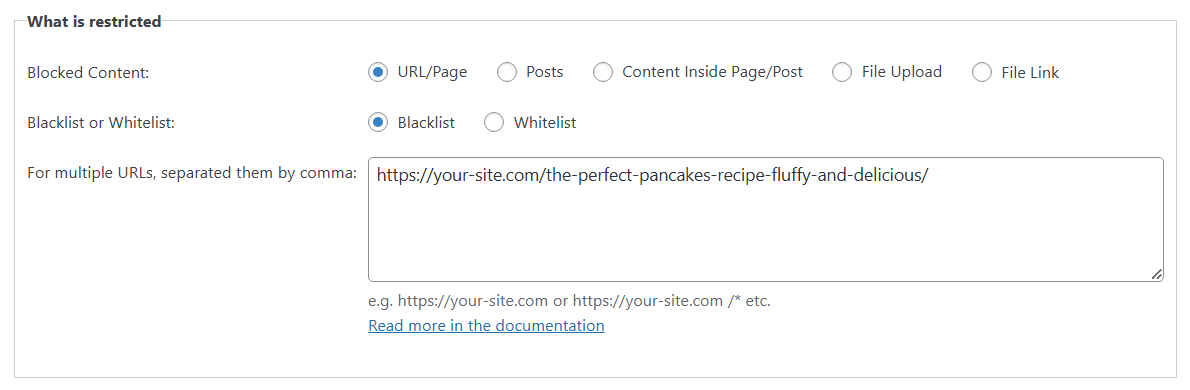Switch to the Whitelist radio option
Screen dimensions: 1190x390
pos(493,122)
